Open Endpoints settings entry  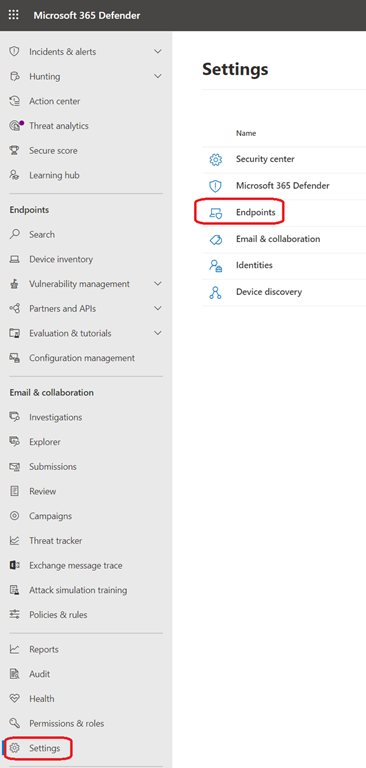(x=255, y=213)
